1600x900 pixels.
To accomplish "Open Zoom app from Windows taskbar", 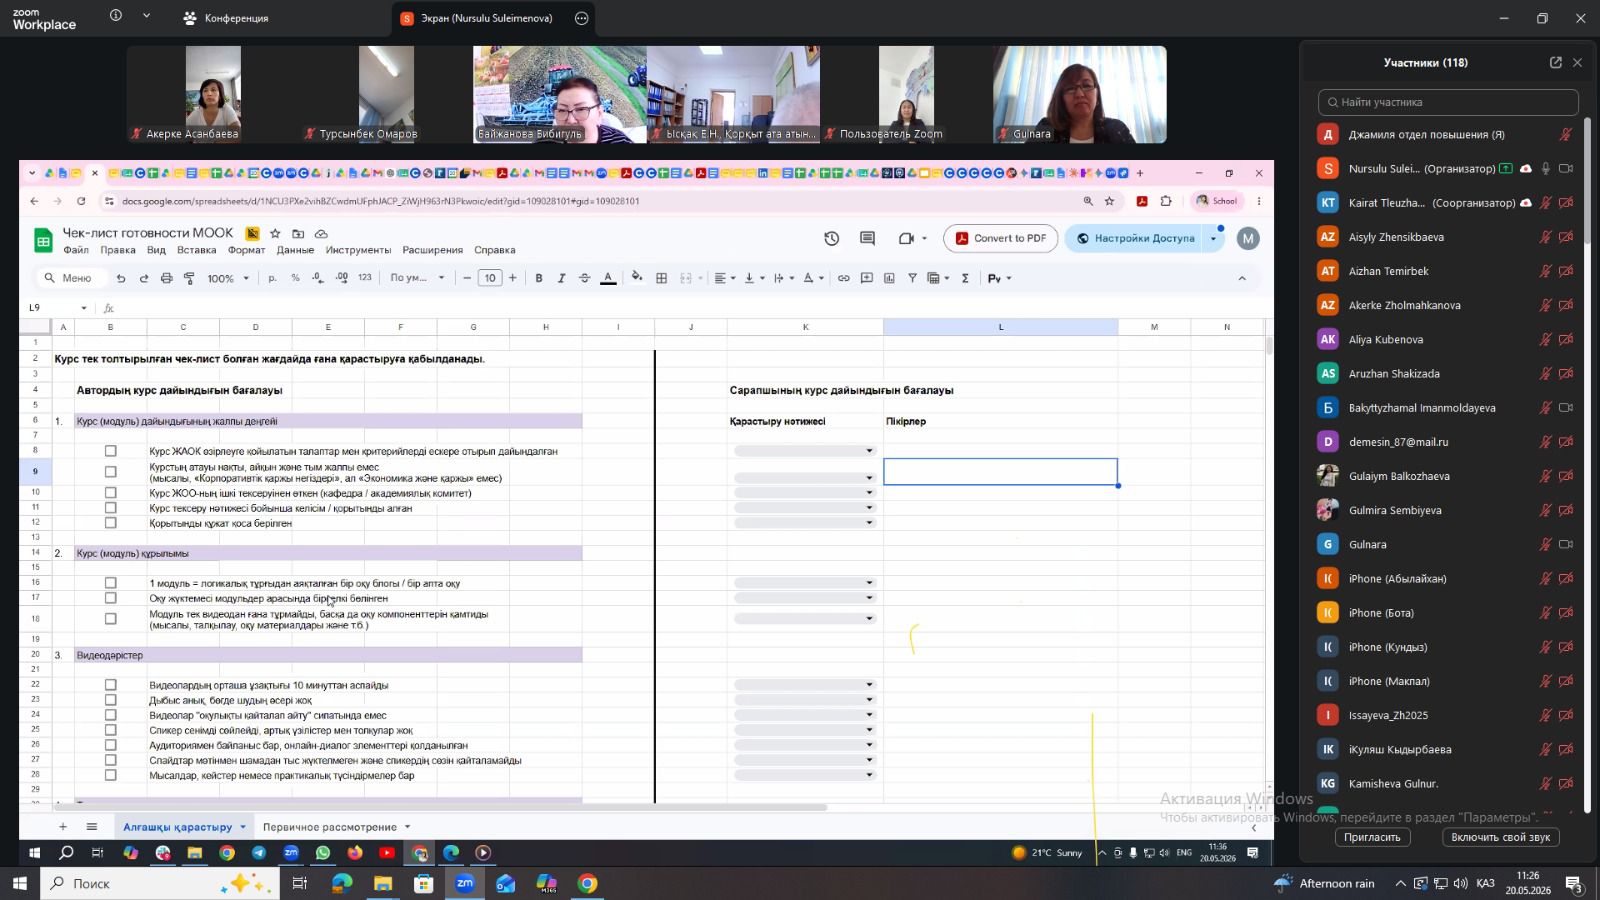I will click(x=465, y=883).
